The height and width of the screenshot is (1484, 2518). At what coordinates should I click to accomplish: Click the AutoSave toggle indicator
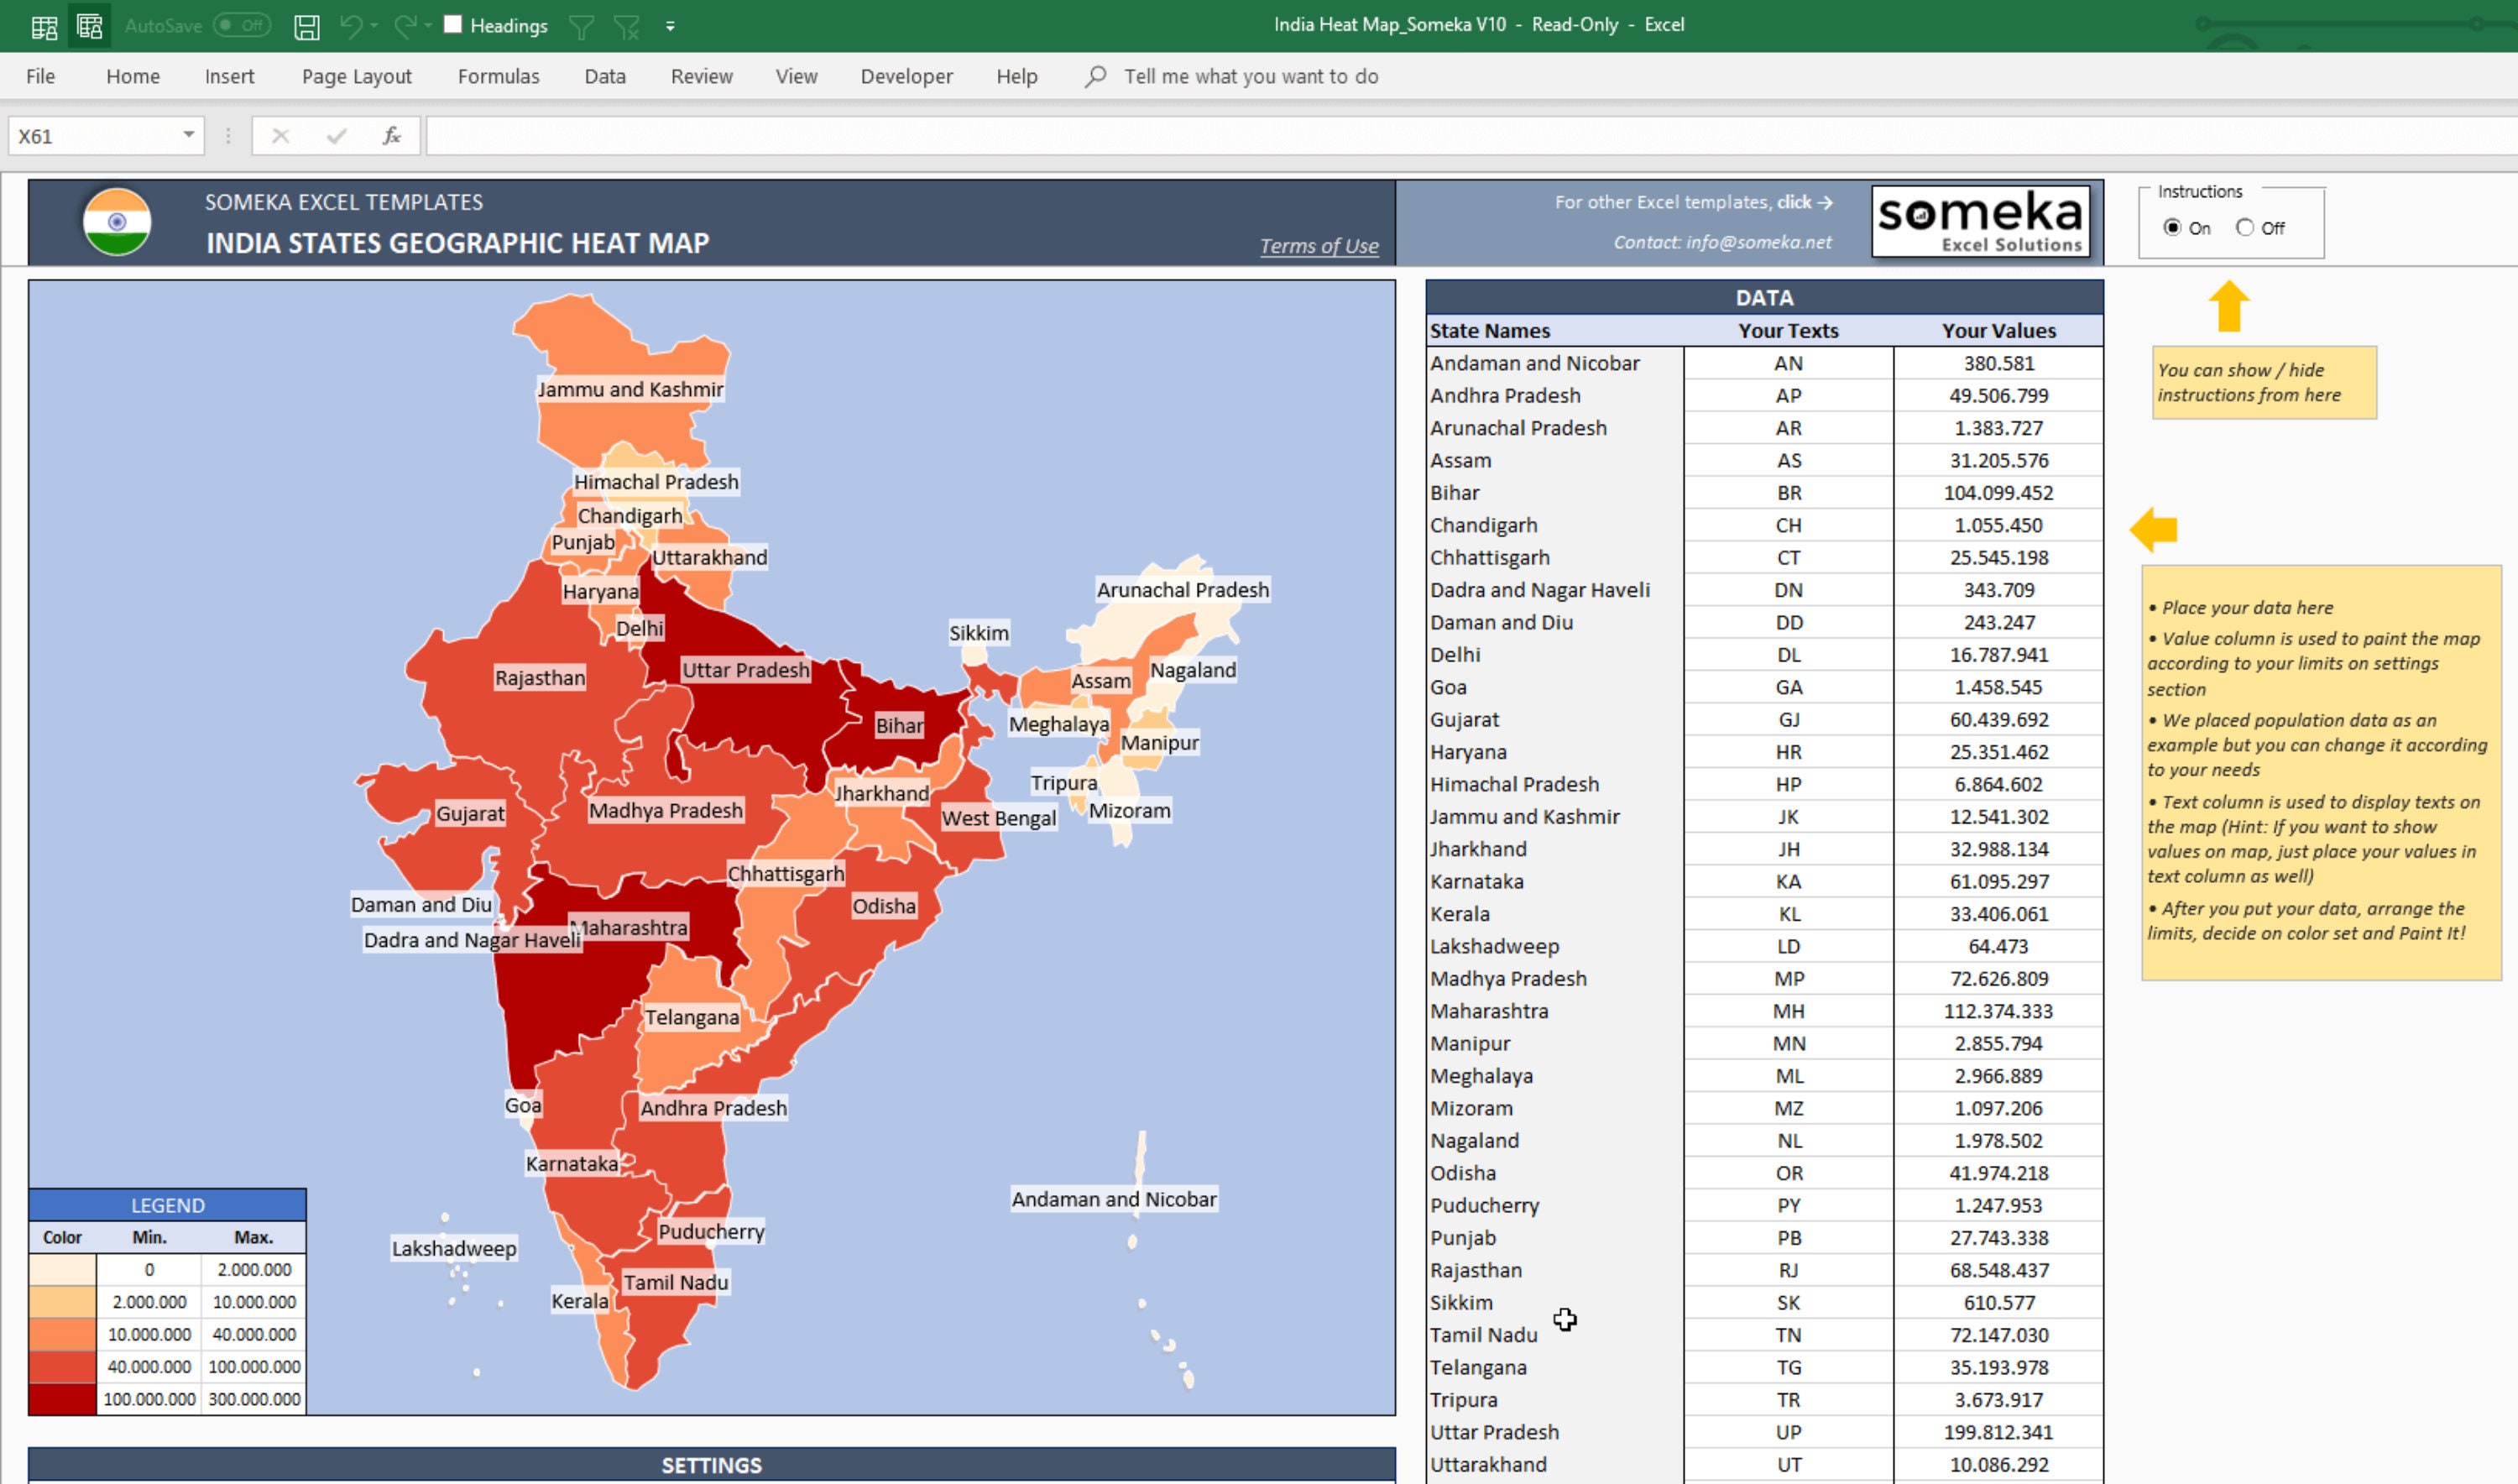[242, 23]
